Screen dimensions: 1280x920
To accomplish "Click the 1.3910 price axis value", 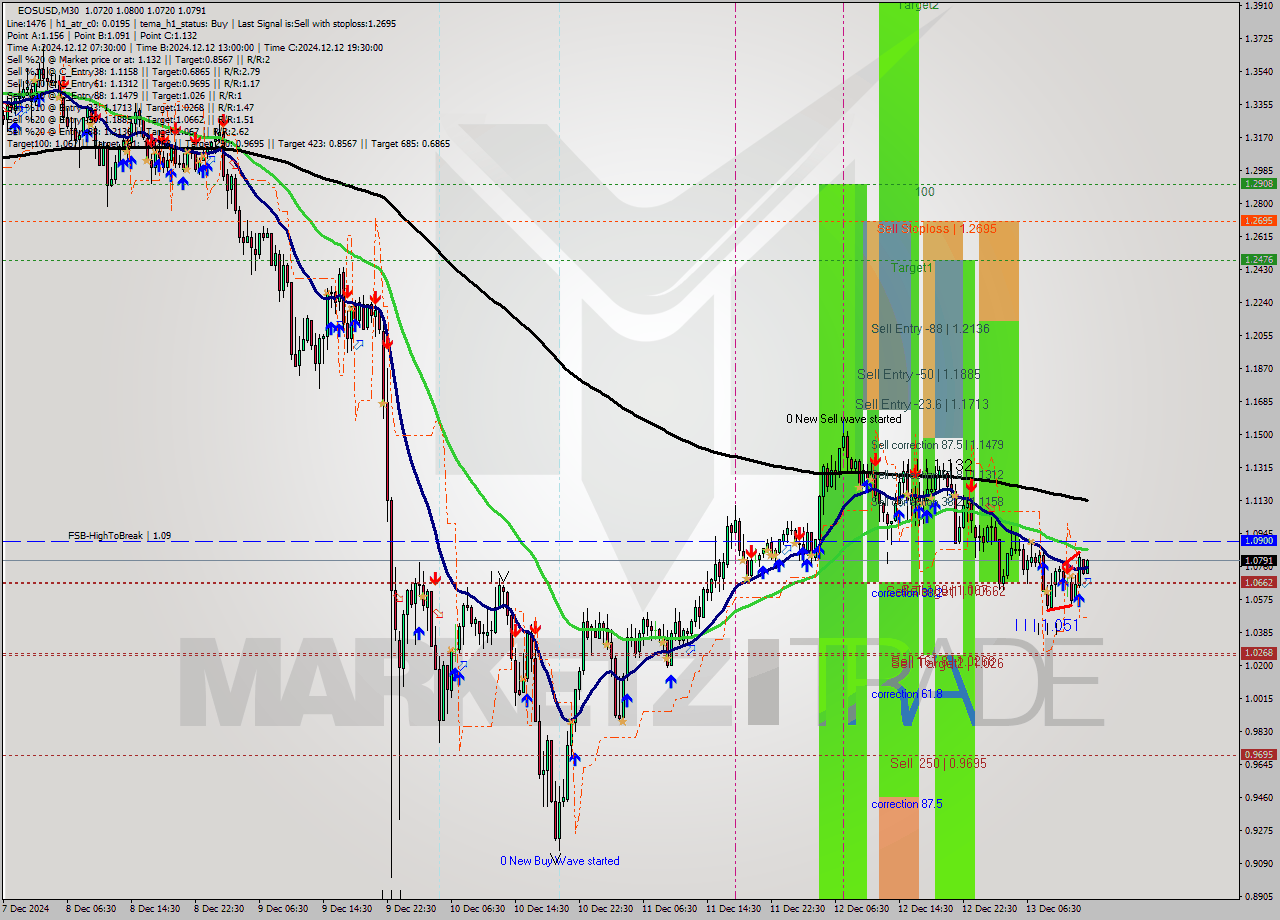I will (1258, 6).
